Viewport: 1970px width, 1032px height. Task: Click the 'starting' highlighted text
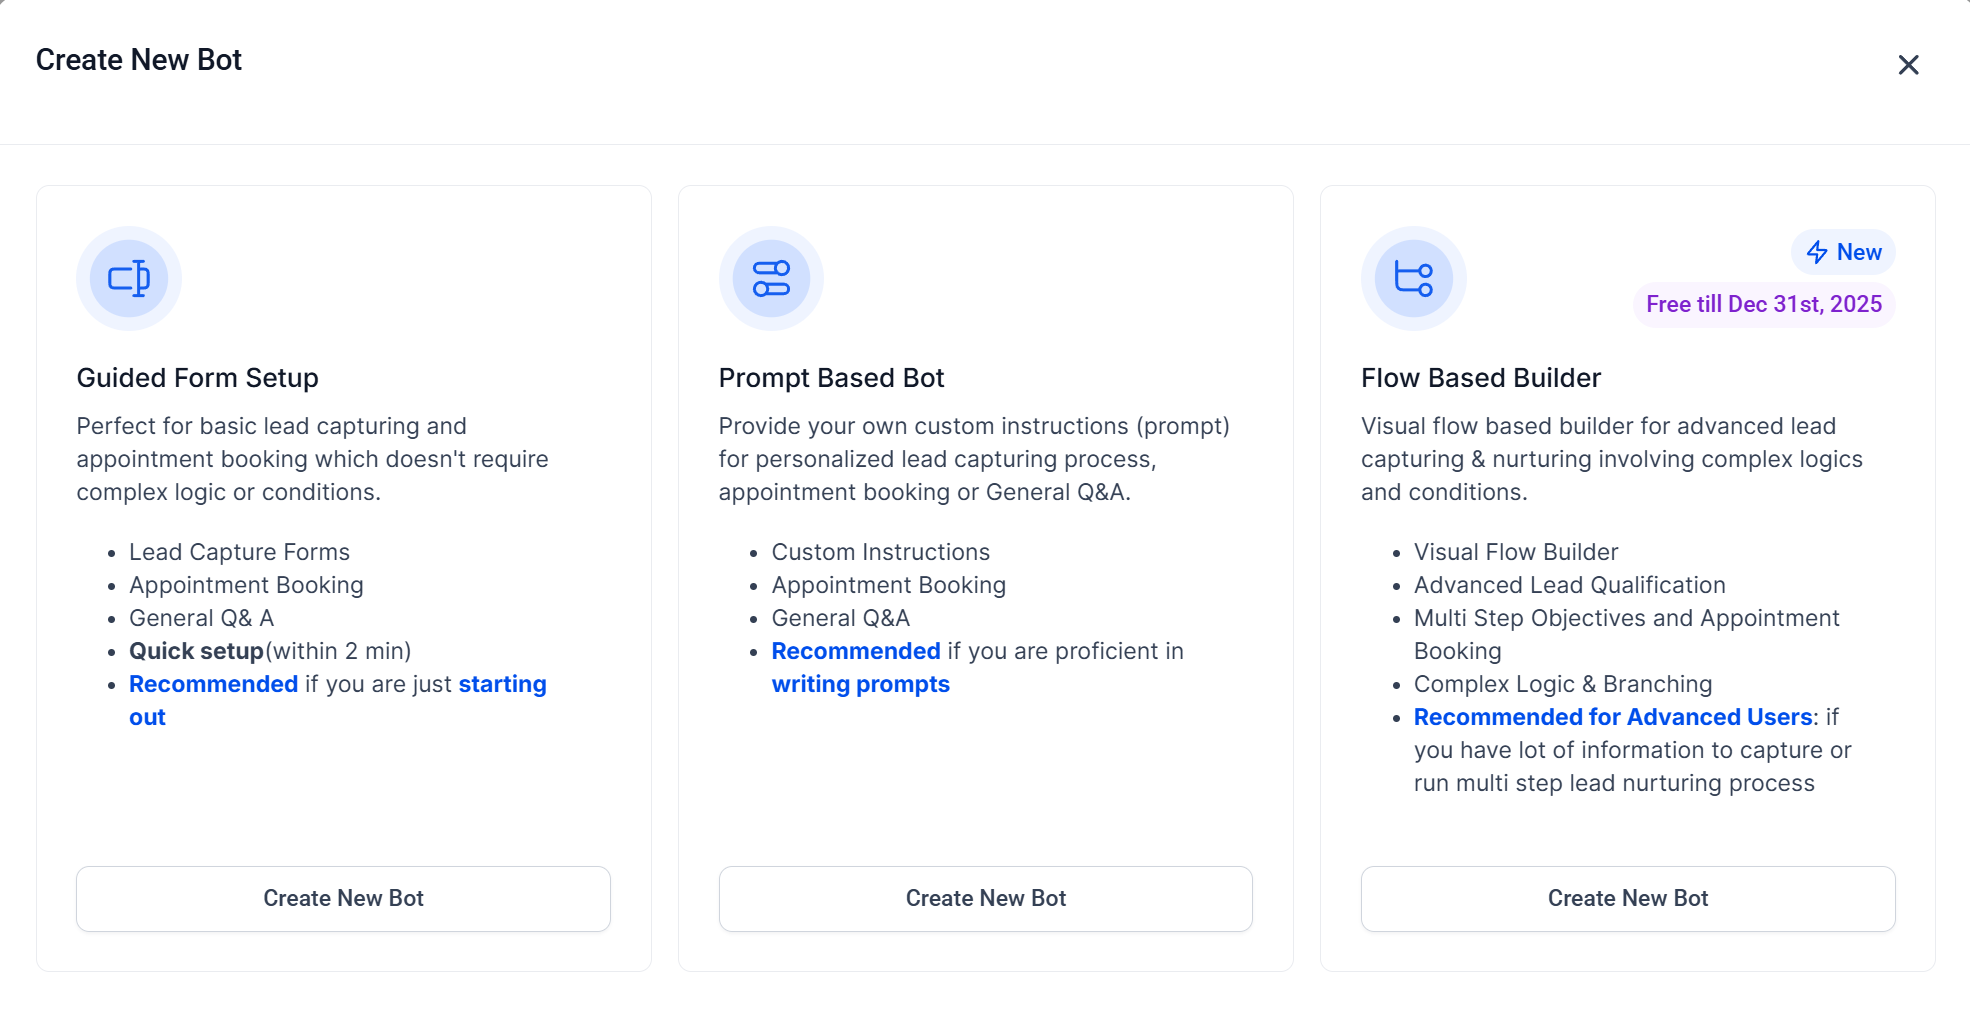coord(502,684)
